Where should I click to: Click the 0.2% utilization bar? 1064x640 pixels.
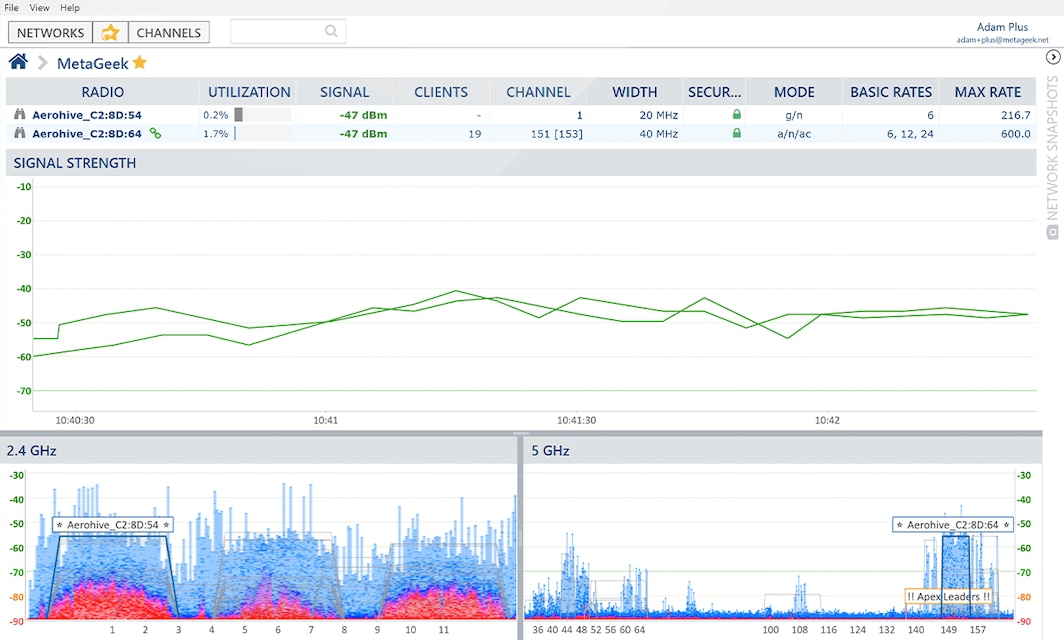263,115
